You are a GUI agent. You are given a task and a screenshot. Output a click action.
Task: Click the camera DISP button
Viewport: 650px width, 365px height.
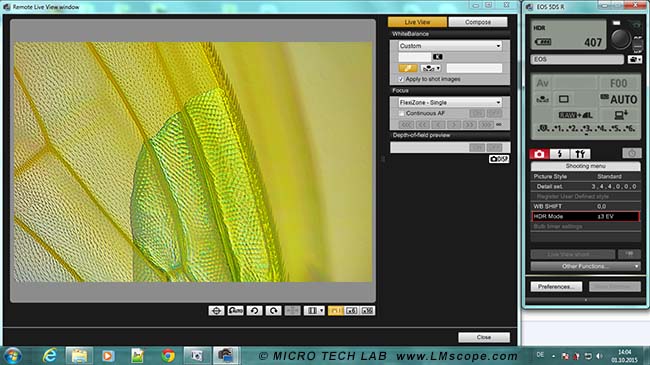point(499,159)
